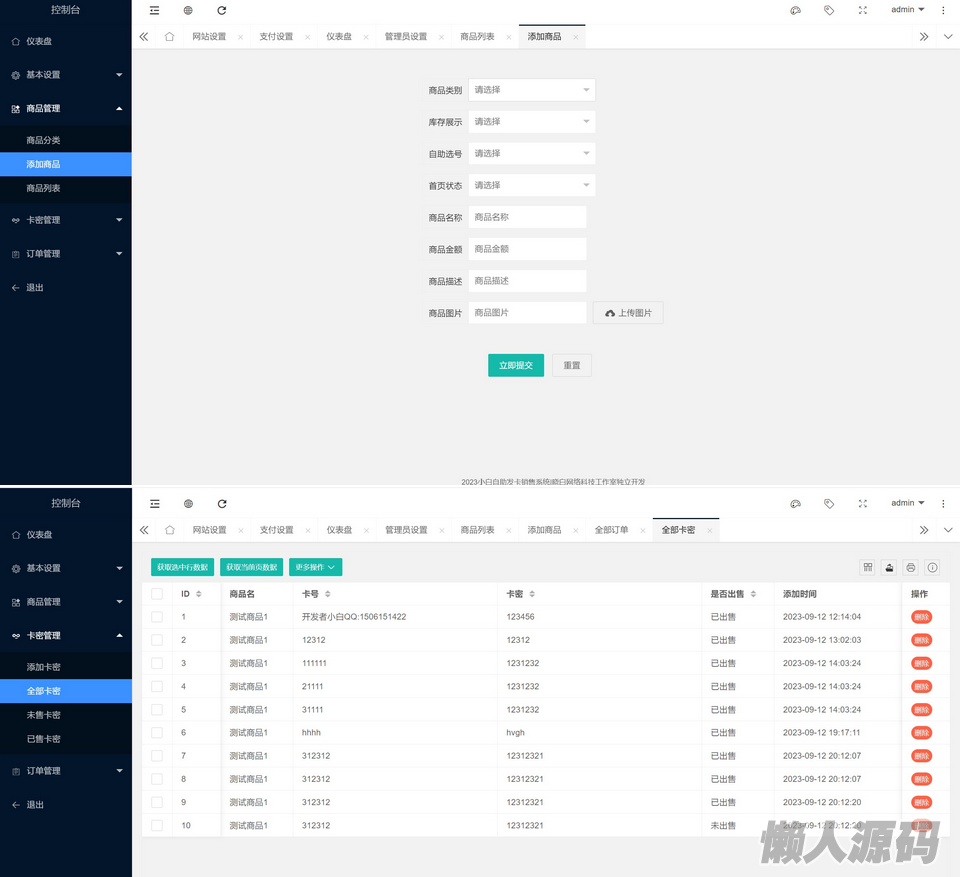This screenshot has width=960, height=877.
Task: Click the 商品描述 input field
Action: pyautogui.click(x=527, y=281)
